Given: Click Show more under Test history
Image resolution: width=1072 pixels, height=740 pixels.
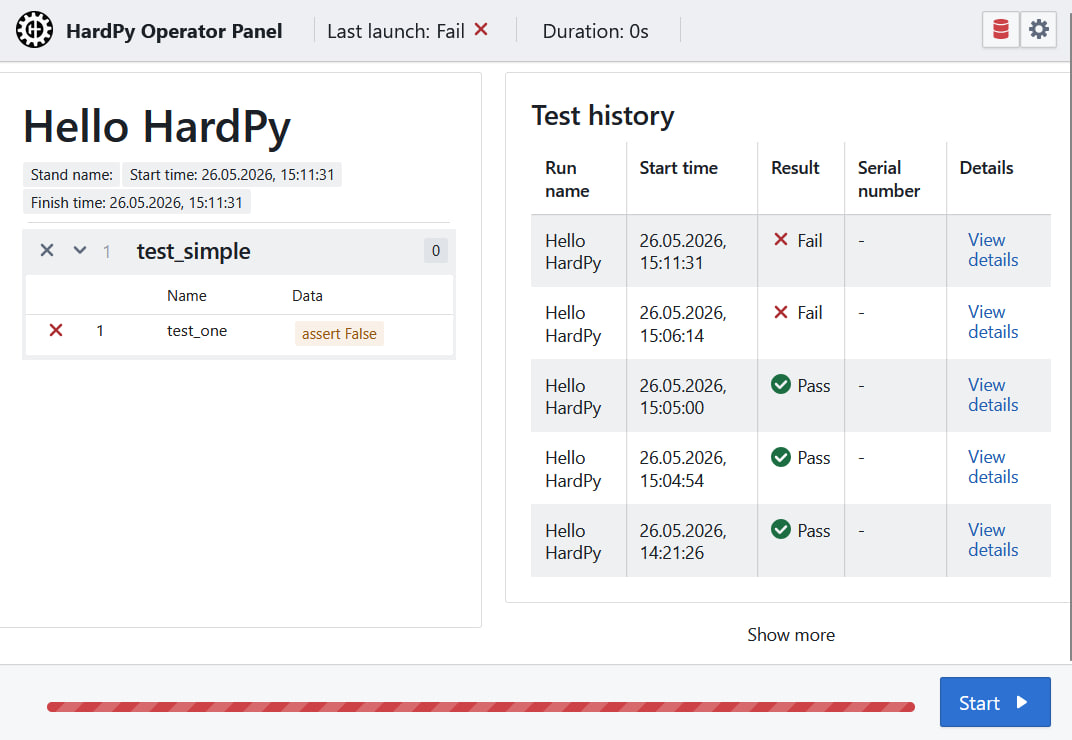Looking at the screenshot, I should (791, 635).
